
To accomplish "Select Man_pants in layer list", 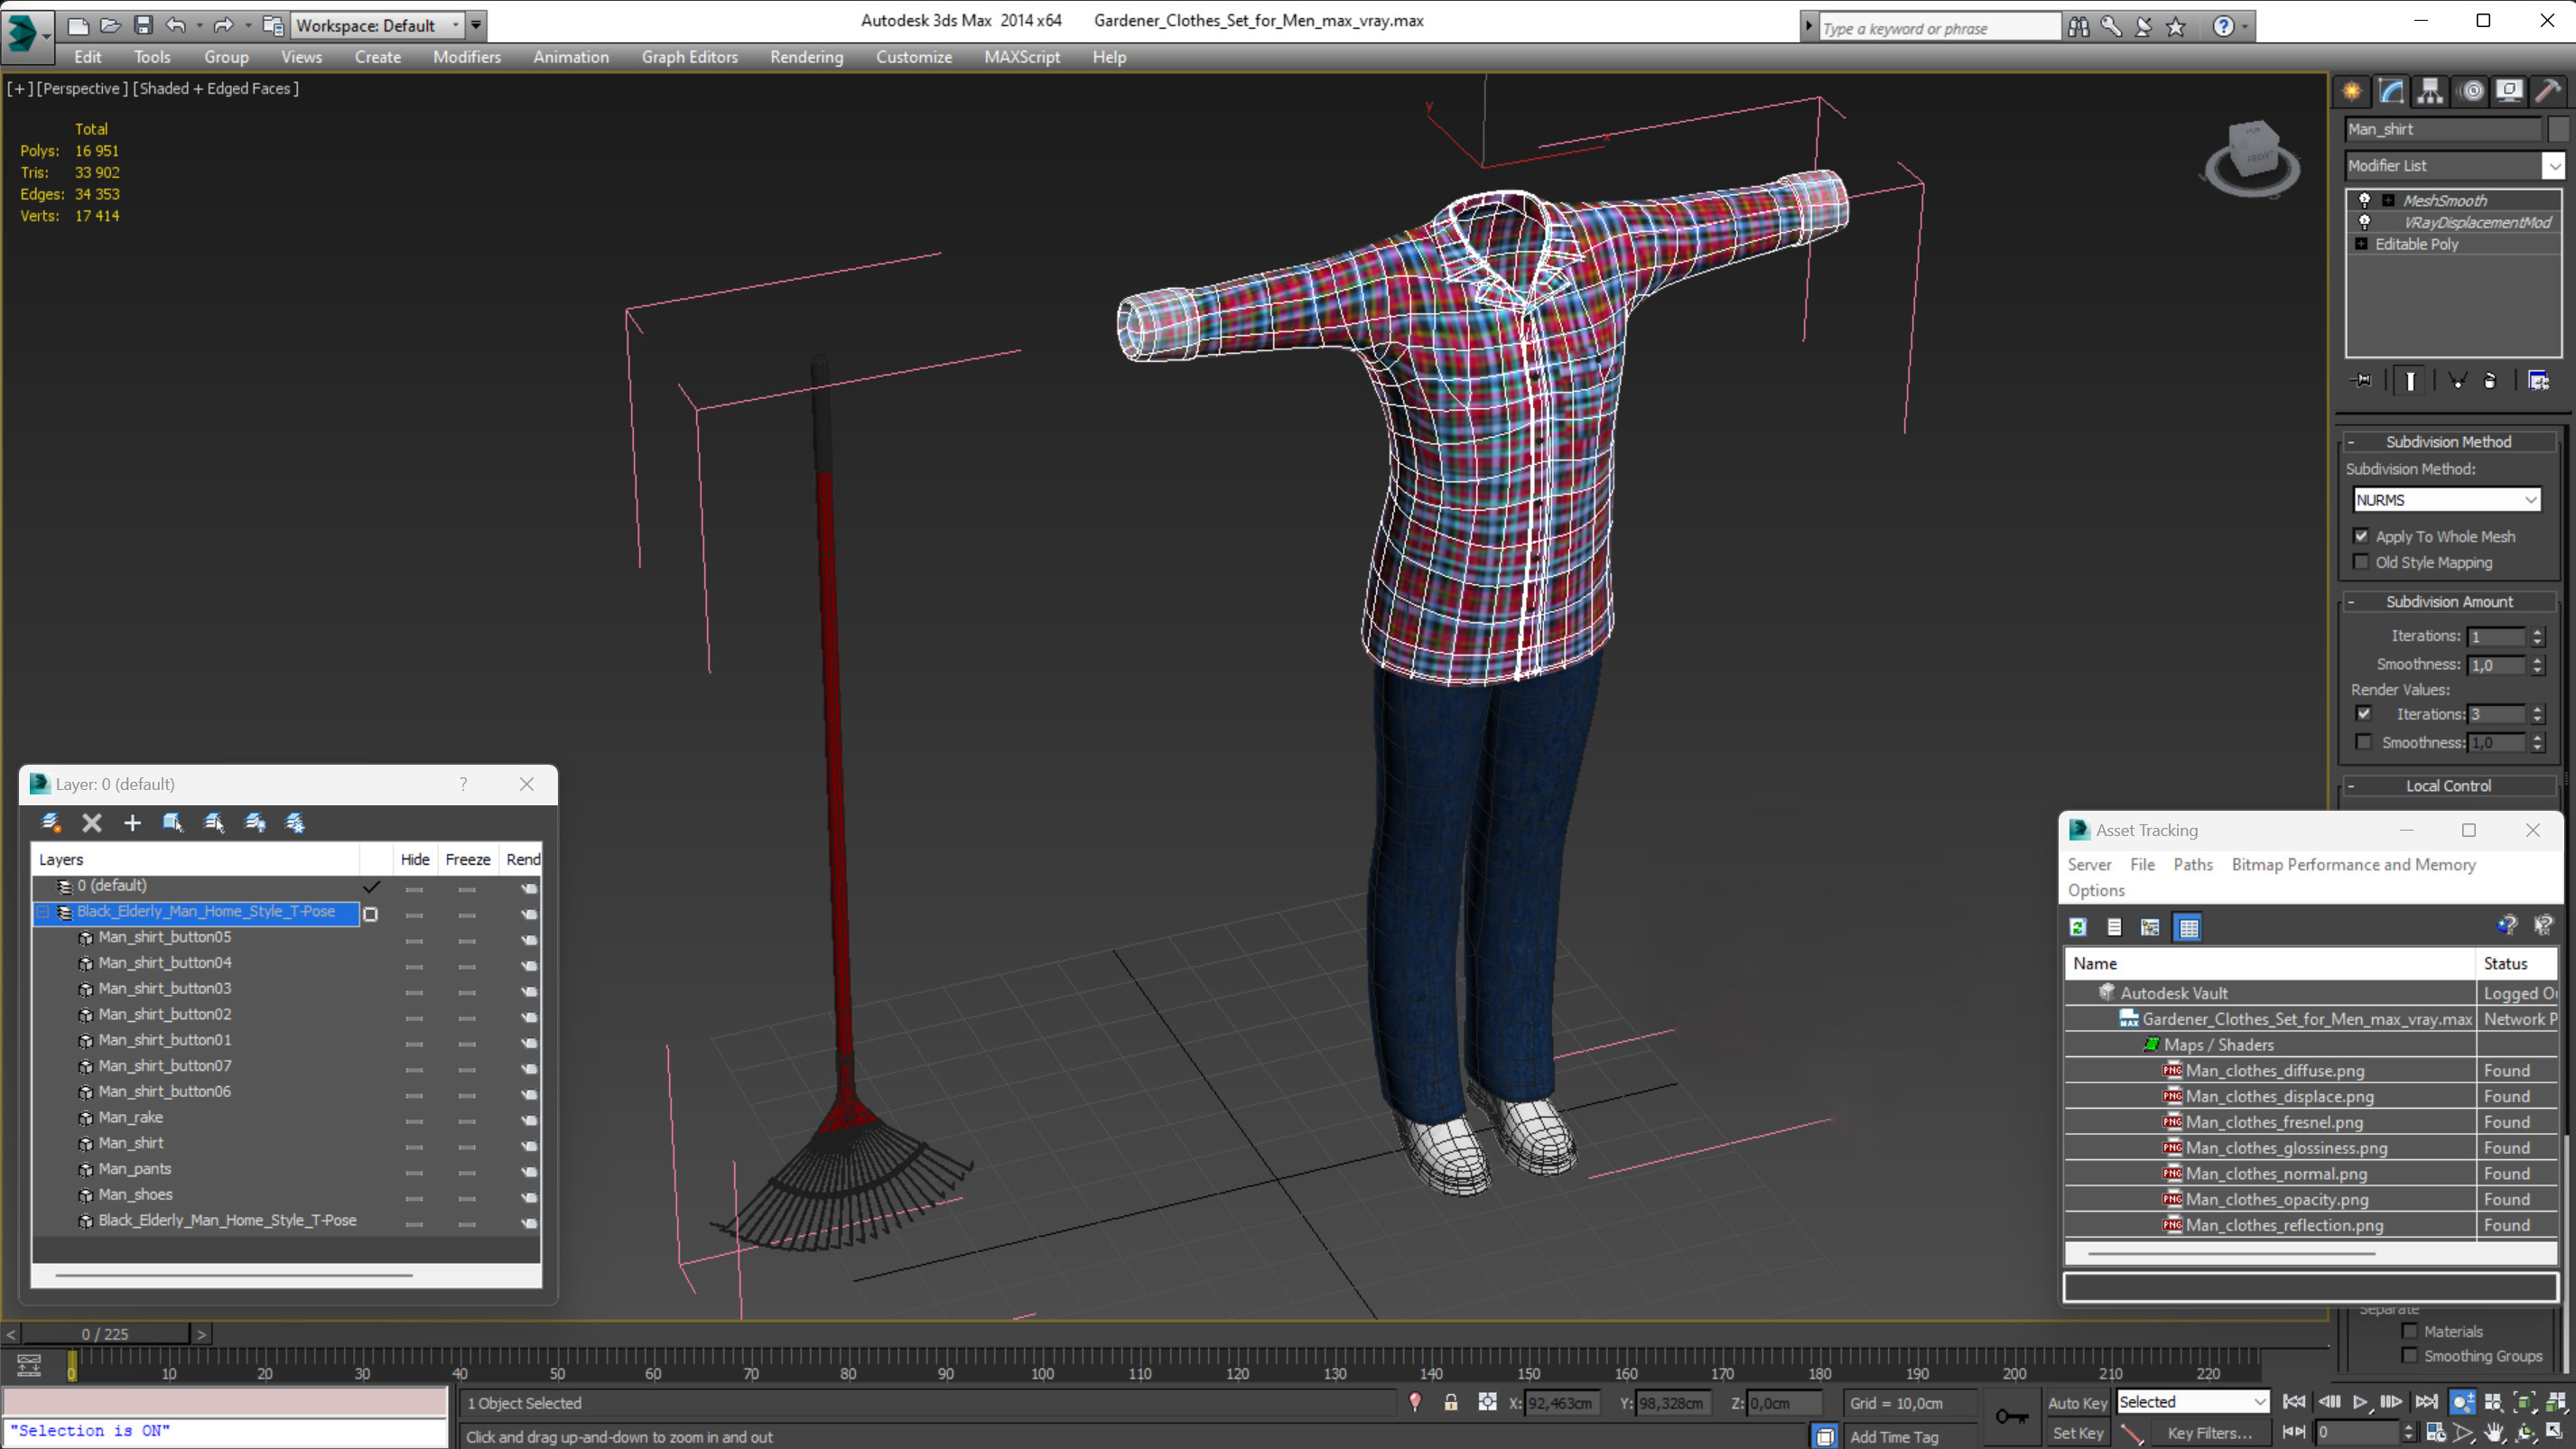I will tap(135, 1168).
